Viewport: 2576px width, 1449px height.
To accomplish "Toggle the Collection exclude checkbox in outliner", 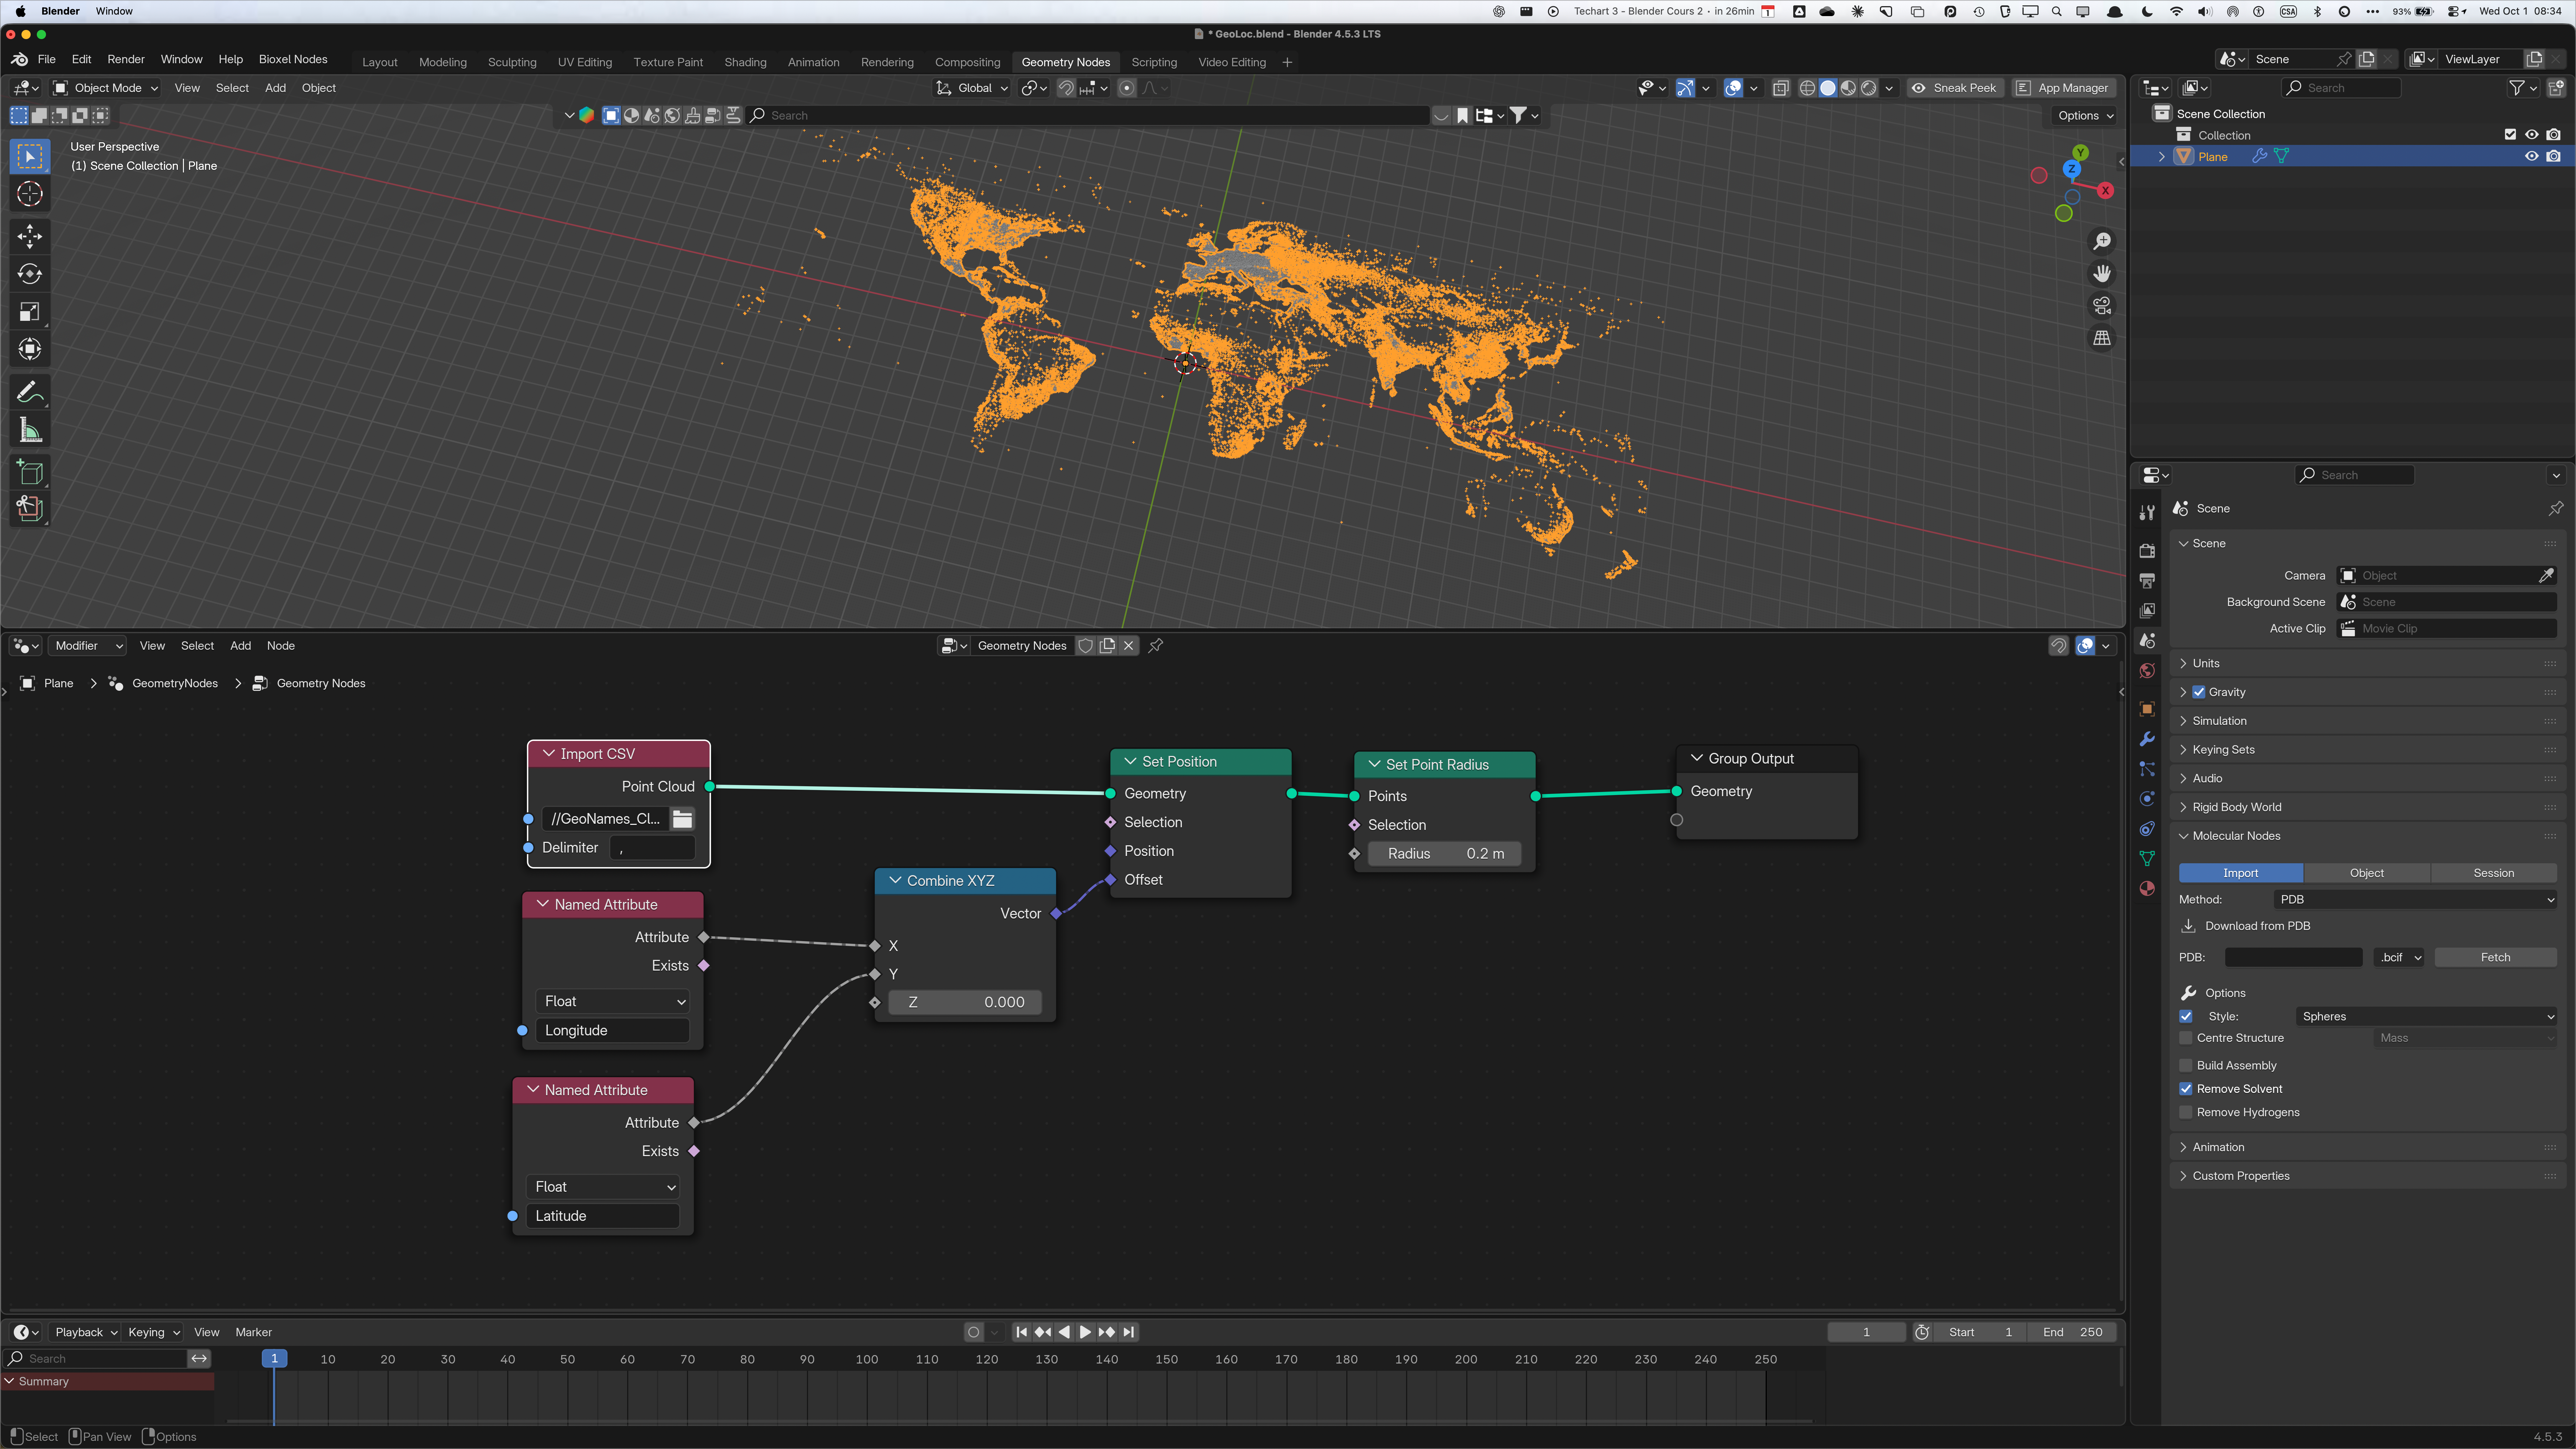I will pyautogui.click(x=2510, y=135).
